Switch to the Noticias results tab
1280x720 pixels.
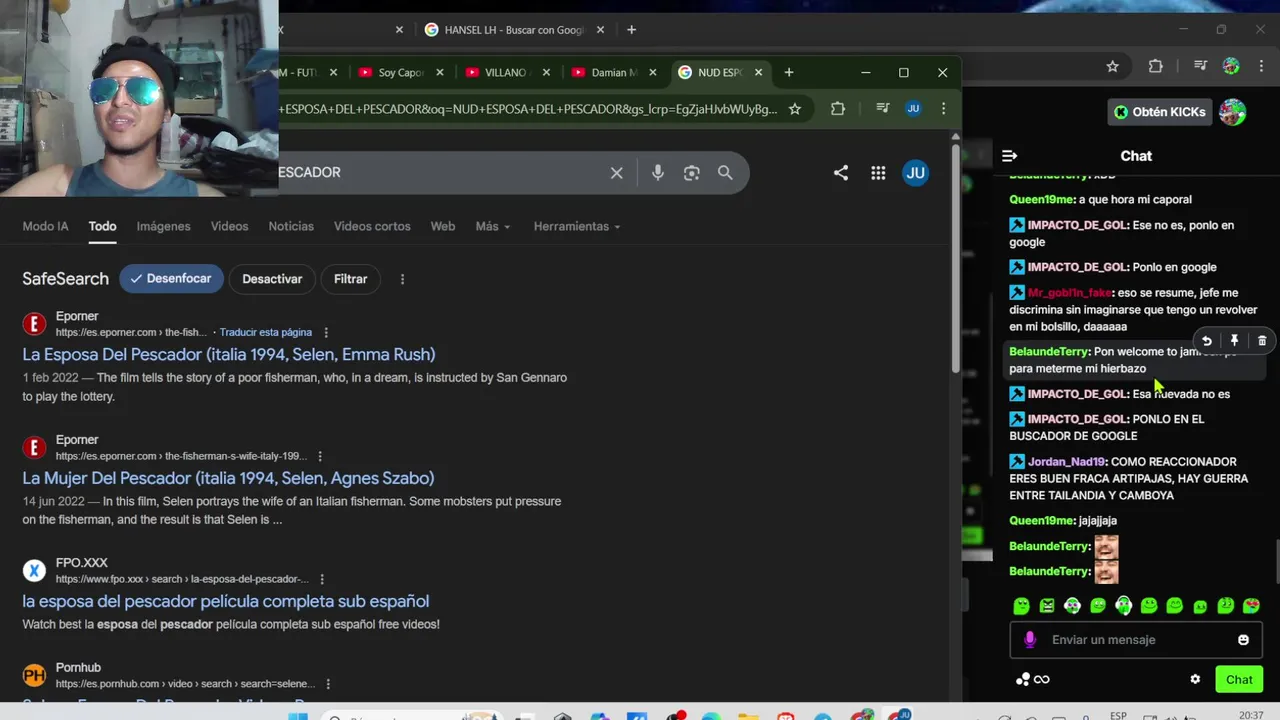click(x=291, y=226)
